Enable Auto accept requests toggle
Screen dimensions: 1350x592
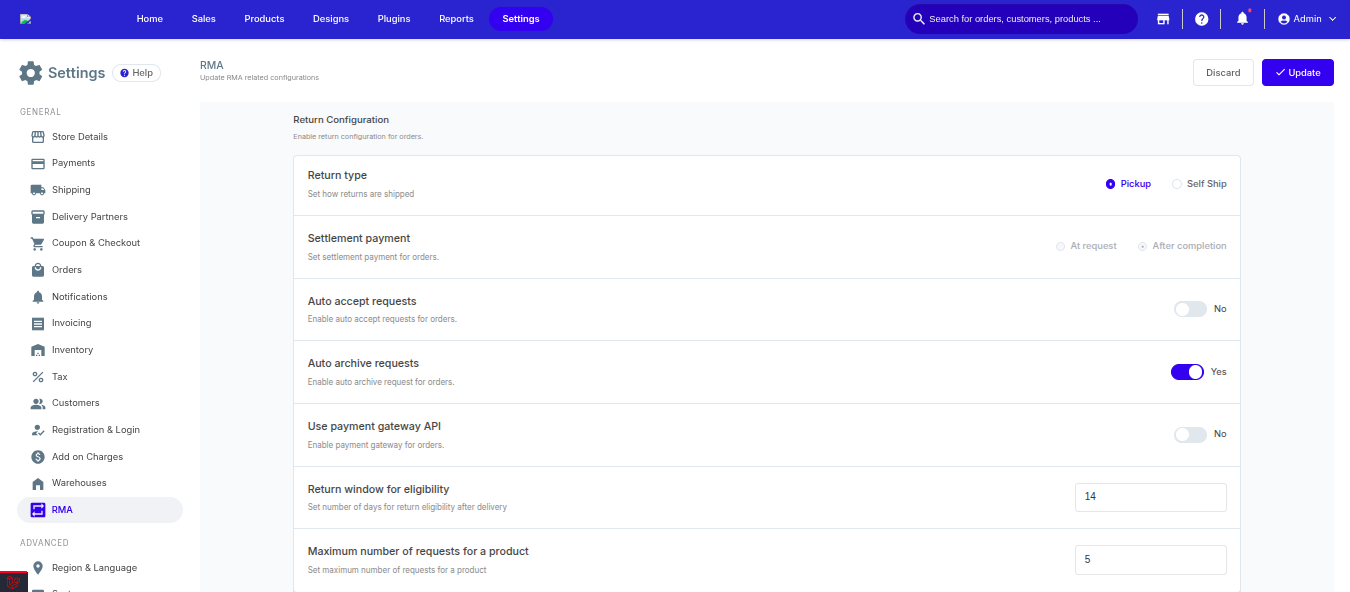tap(1190, 309)
